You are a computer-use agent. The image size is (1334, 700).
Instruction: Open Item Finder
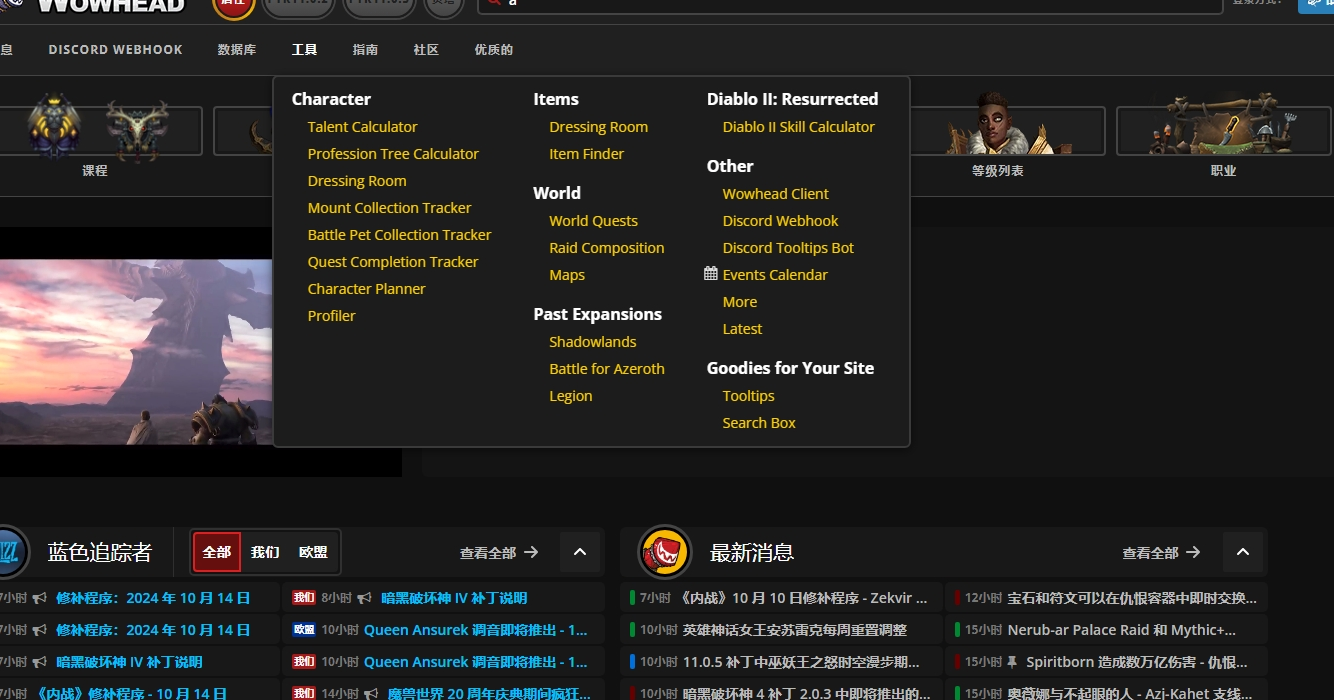[x=586, y=154]
